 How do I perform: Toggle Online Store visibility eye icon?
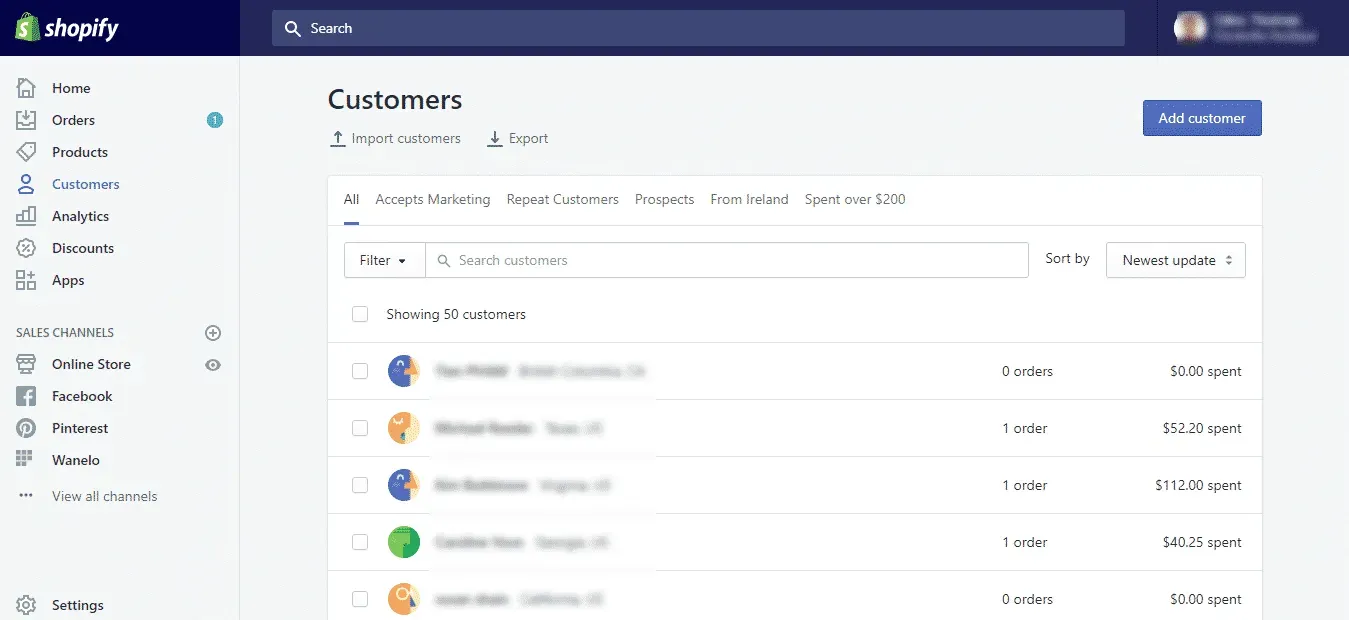click(x=212, y=364)
